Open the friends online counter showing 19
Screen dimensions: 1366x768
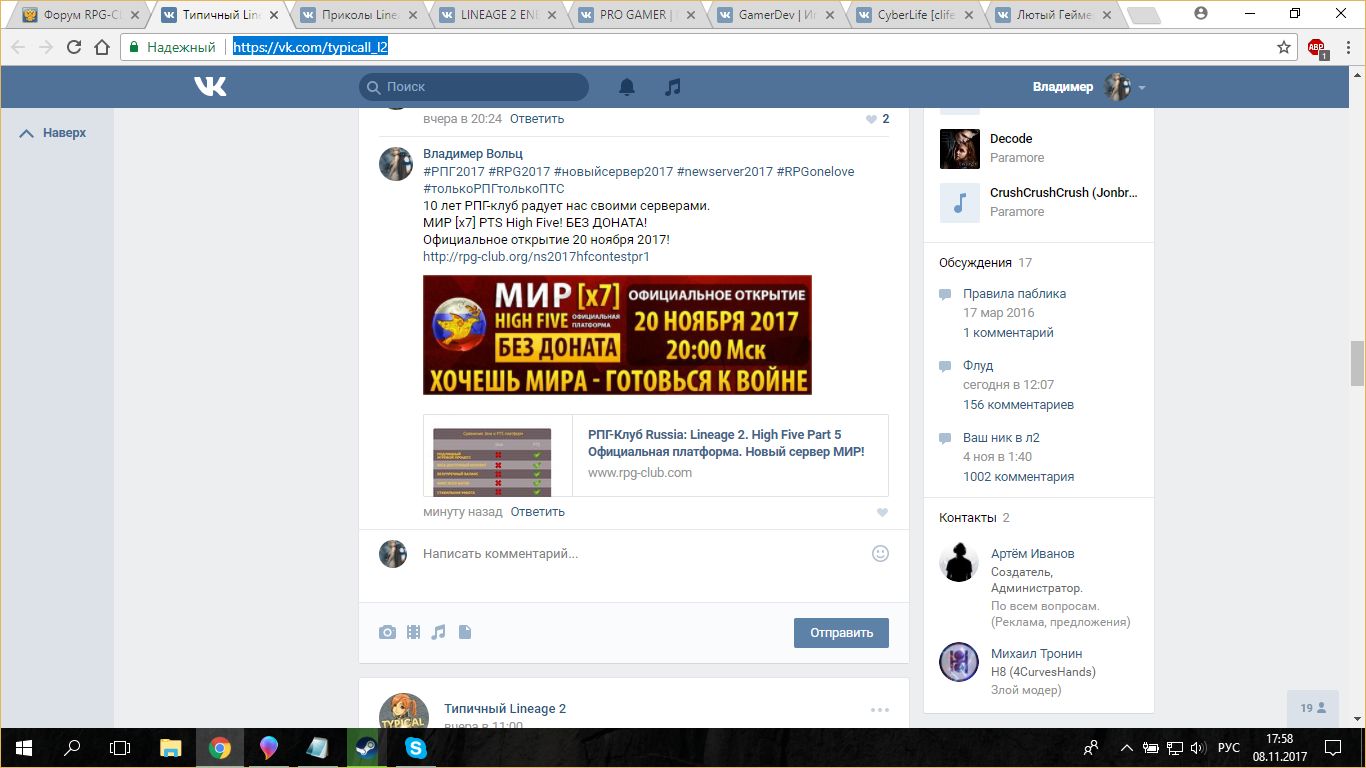tap(1313, 708)
